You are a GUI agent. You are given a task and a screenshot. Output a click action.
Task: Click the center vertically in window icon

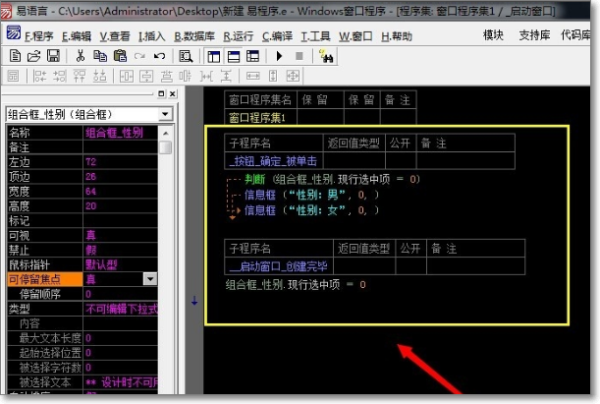point(146,76)
